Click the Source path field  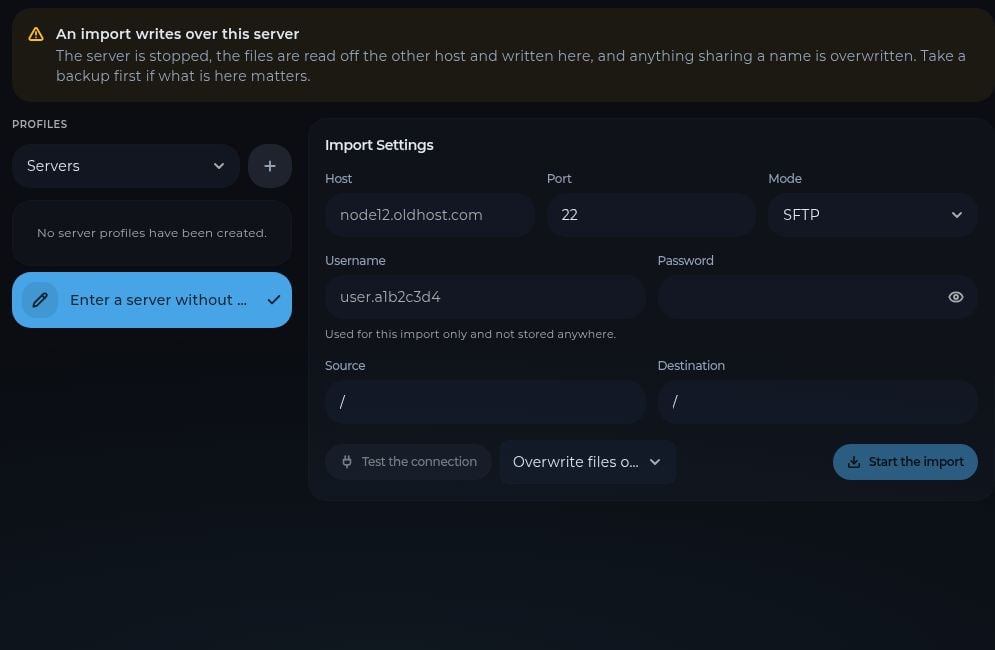coord(485,402)
